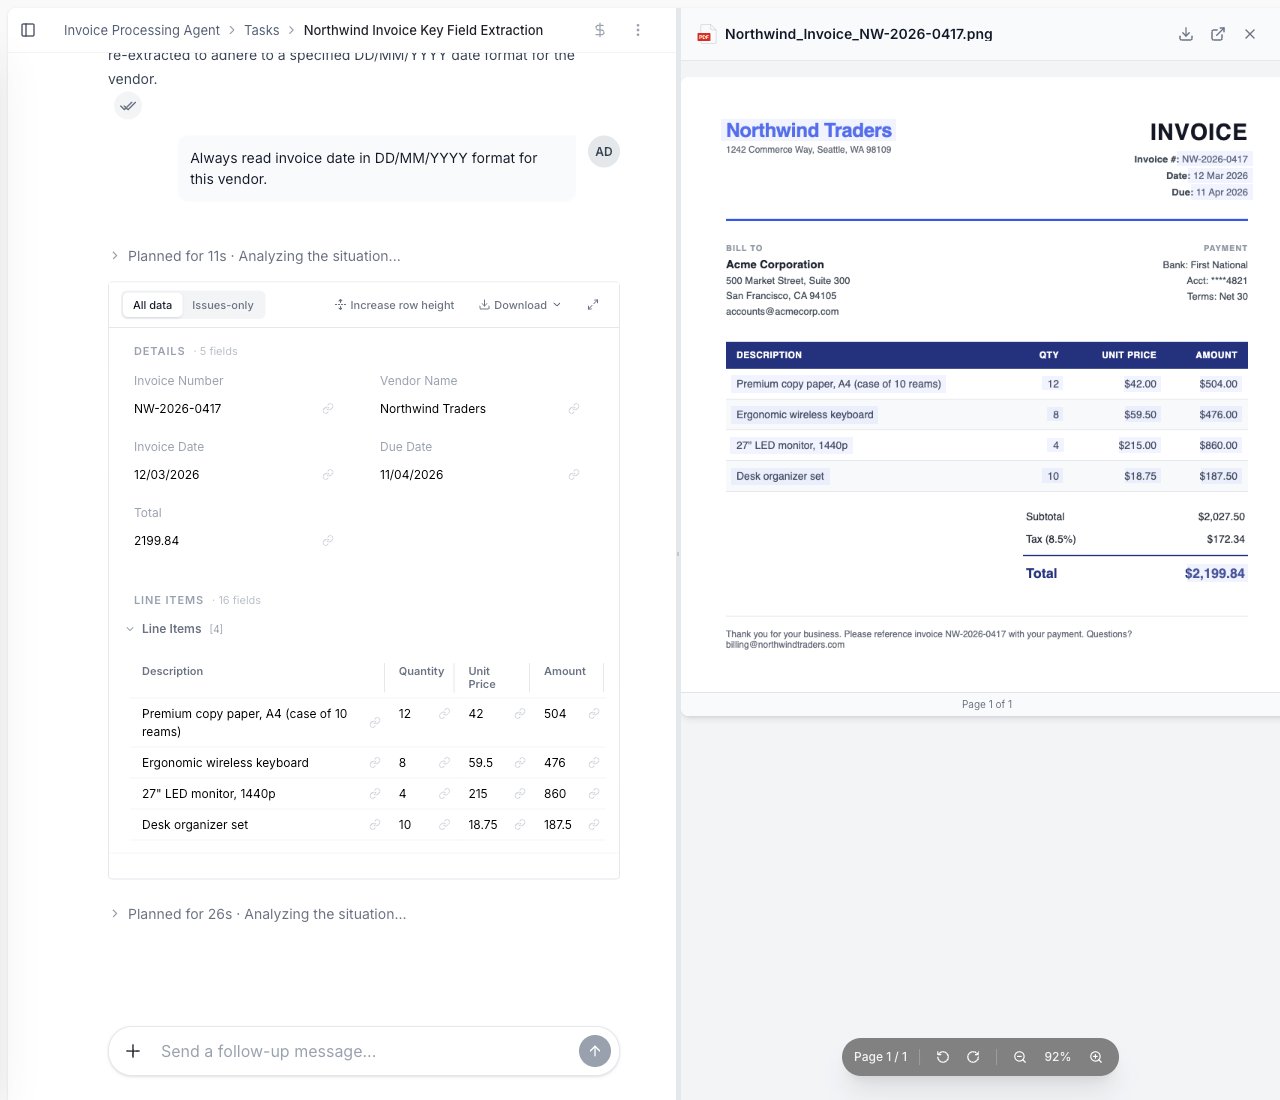
Task: Download the Northwind invoice file
Action: click(1186, 34)
